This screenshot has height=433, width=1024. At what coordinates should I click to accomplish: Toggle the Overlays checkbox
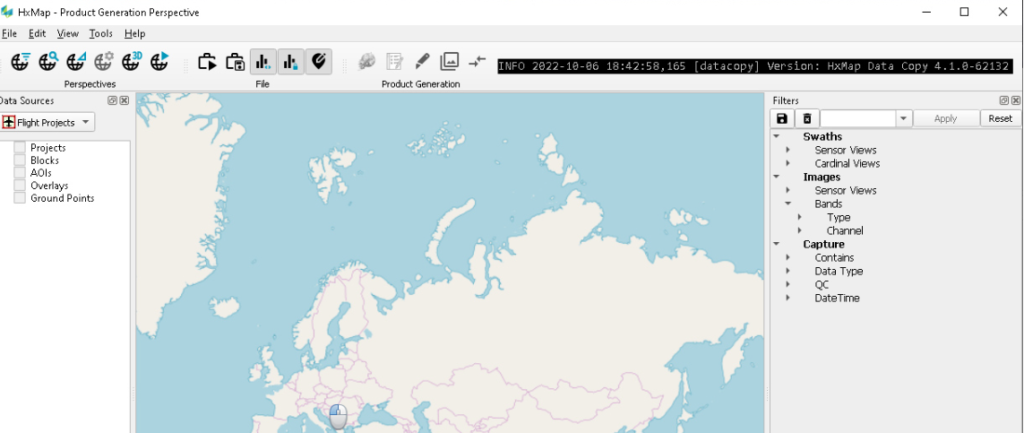coord(20,185)
